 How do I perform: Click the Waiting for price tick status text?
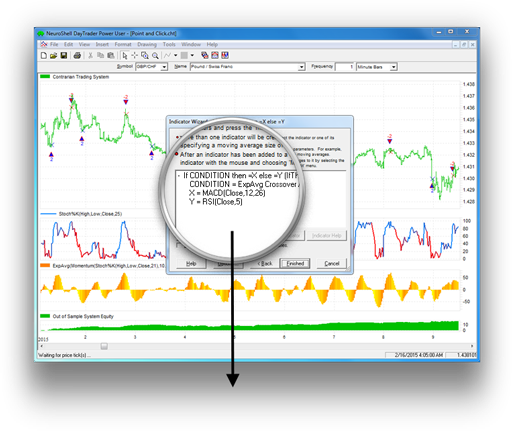click(64, 355)
